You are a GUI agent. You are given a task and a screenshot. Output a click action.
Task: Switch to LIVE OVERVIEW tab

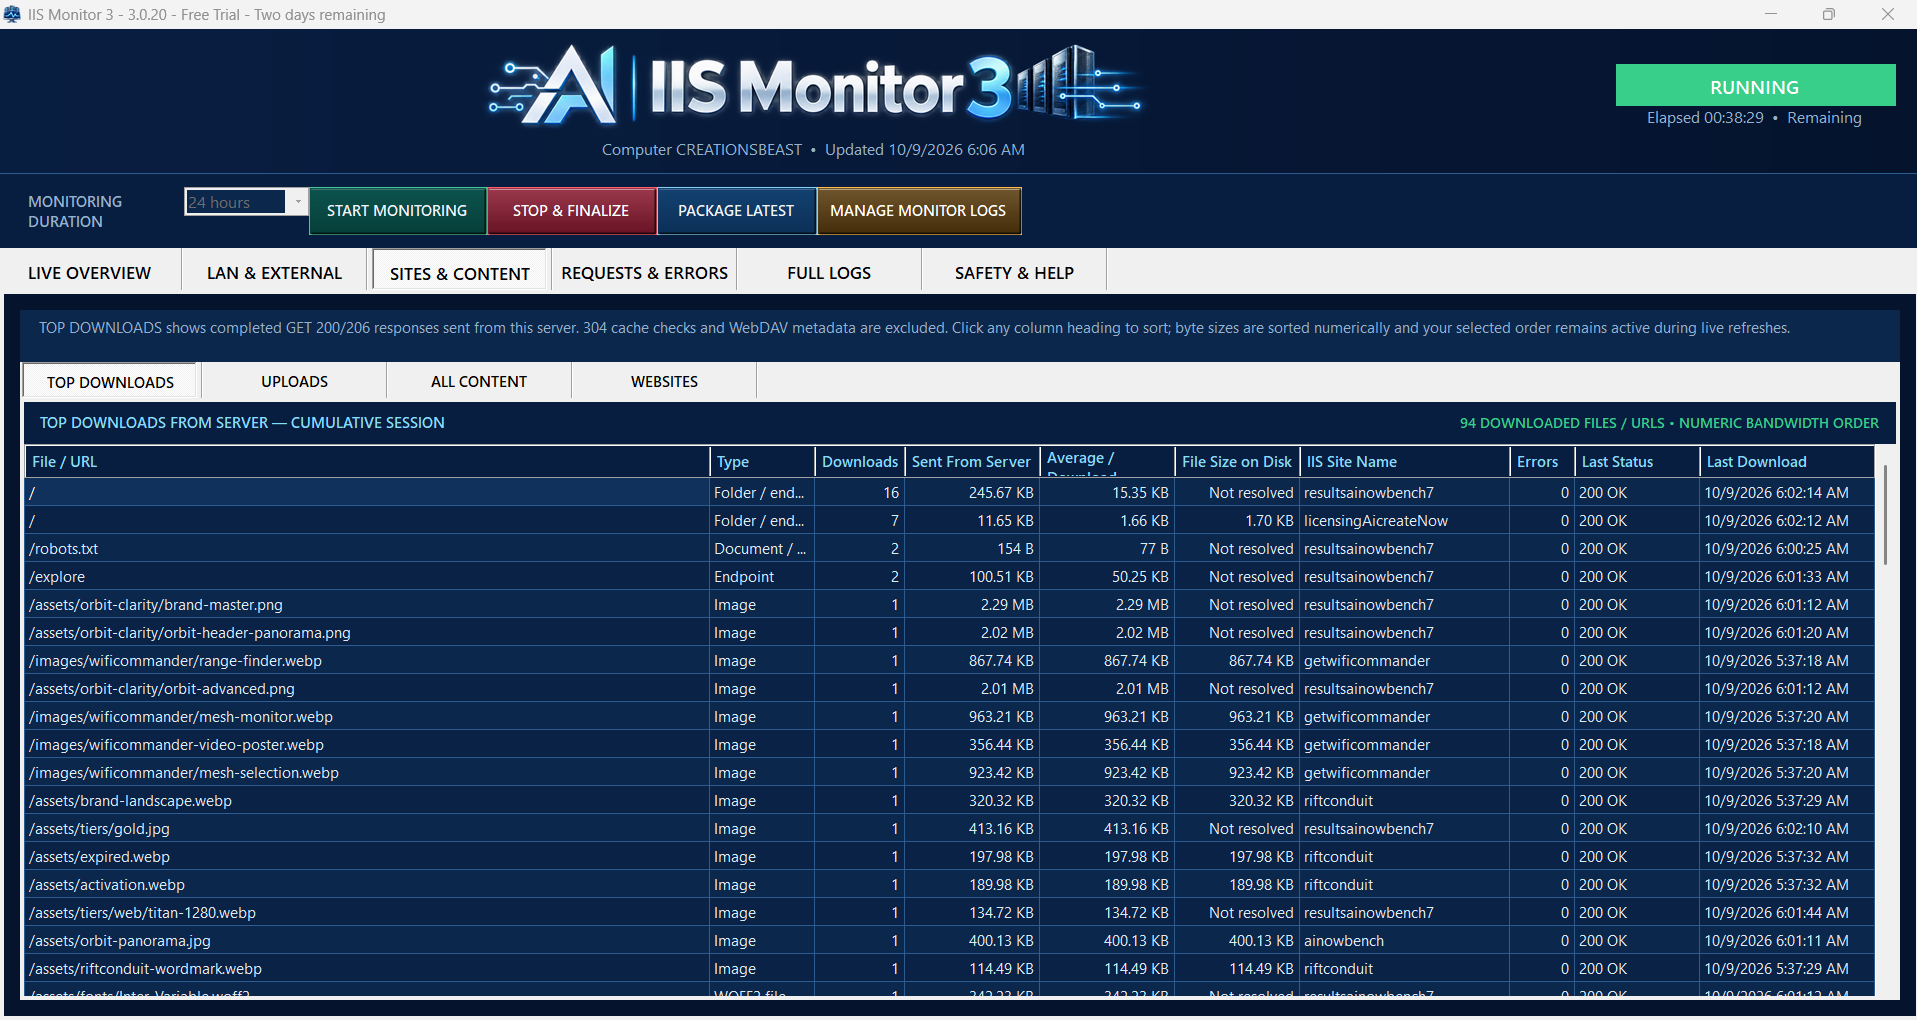coord(90,273)
